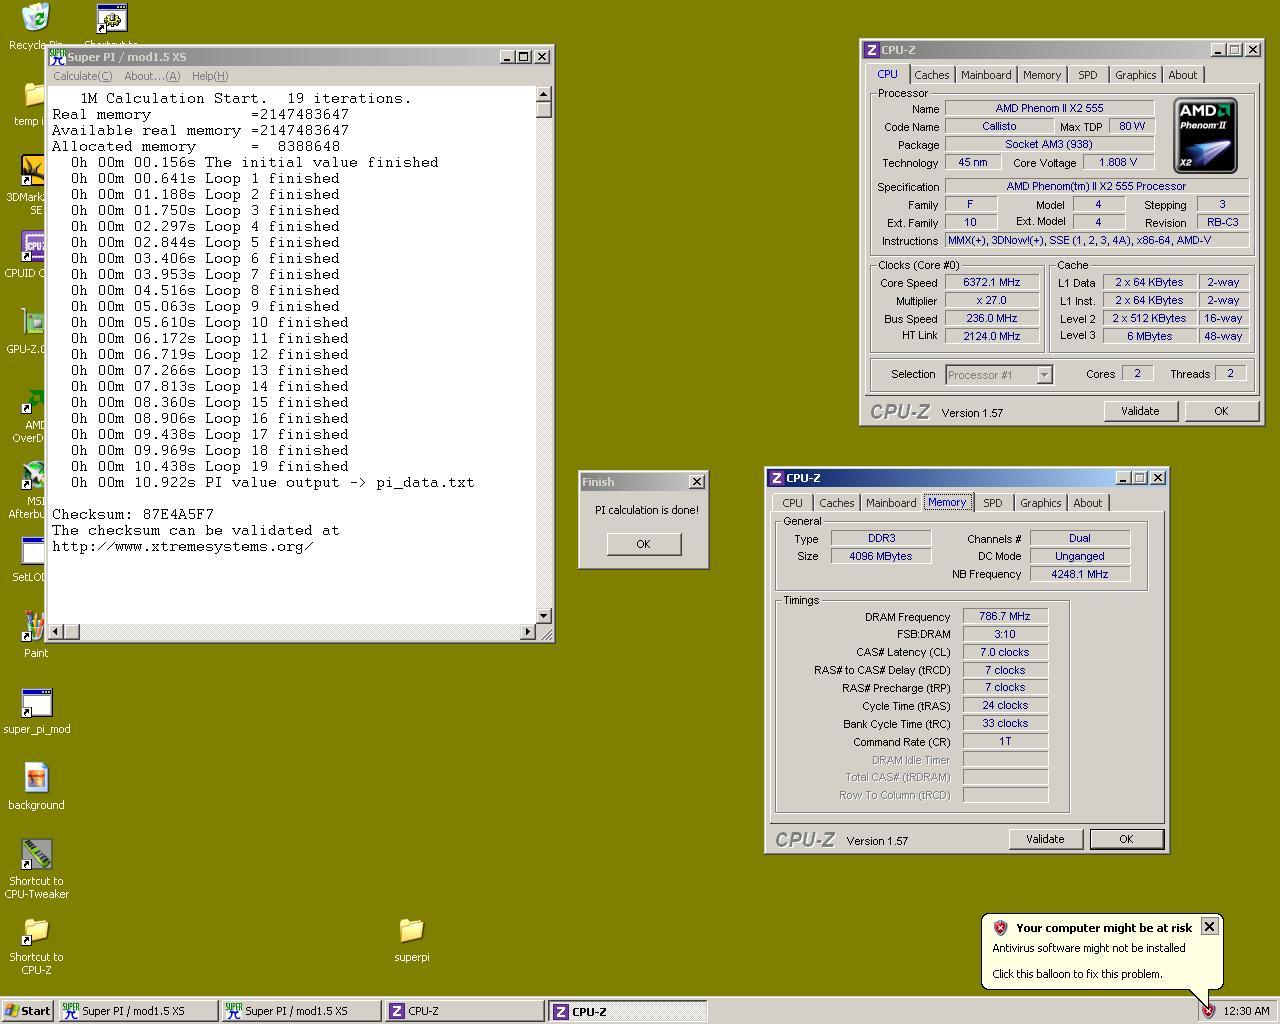Viewport: 1280px width, 1024px height.
Task: Switch to SPD tab in lower CPU-Z window
Action: [992, 503]
